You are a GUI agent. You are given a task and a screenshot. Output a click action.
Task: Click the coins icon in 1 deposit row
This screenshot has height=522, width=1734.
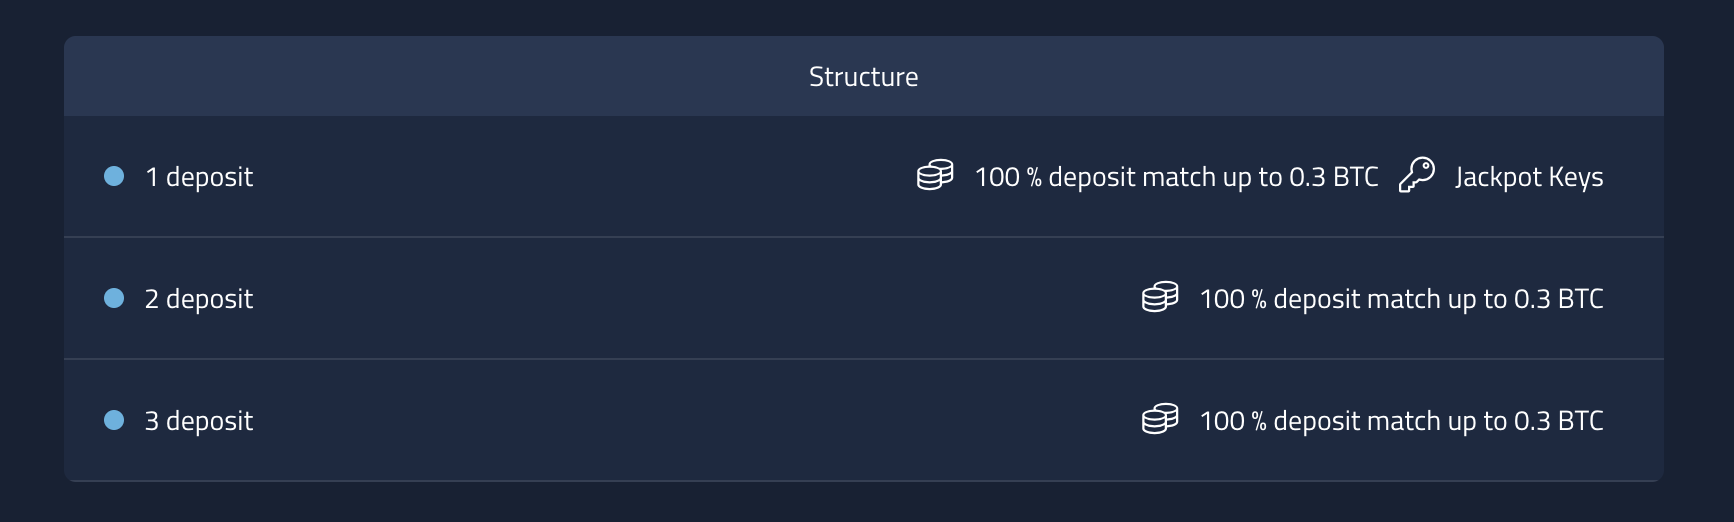pyautogui.click(x=935, y=175)
